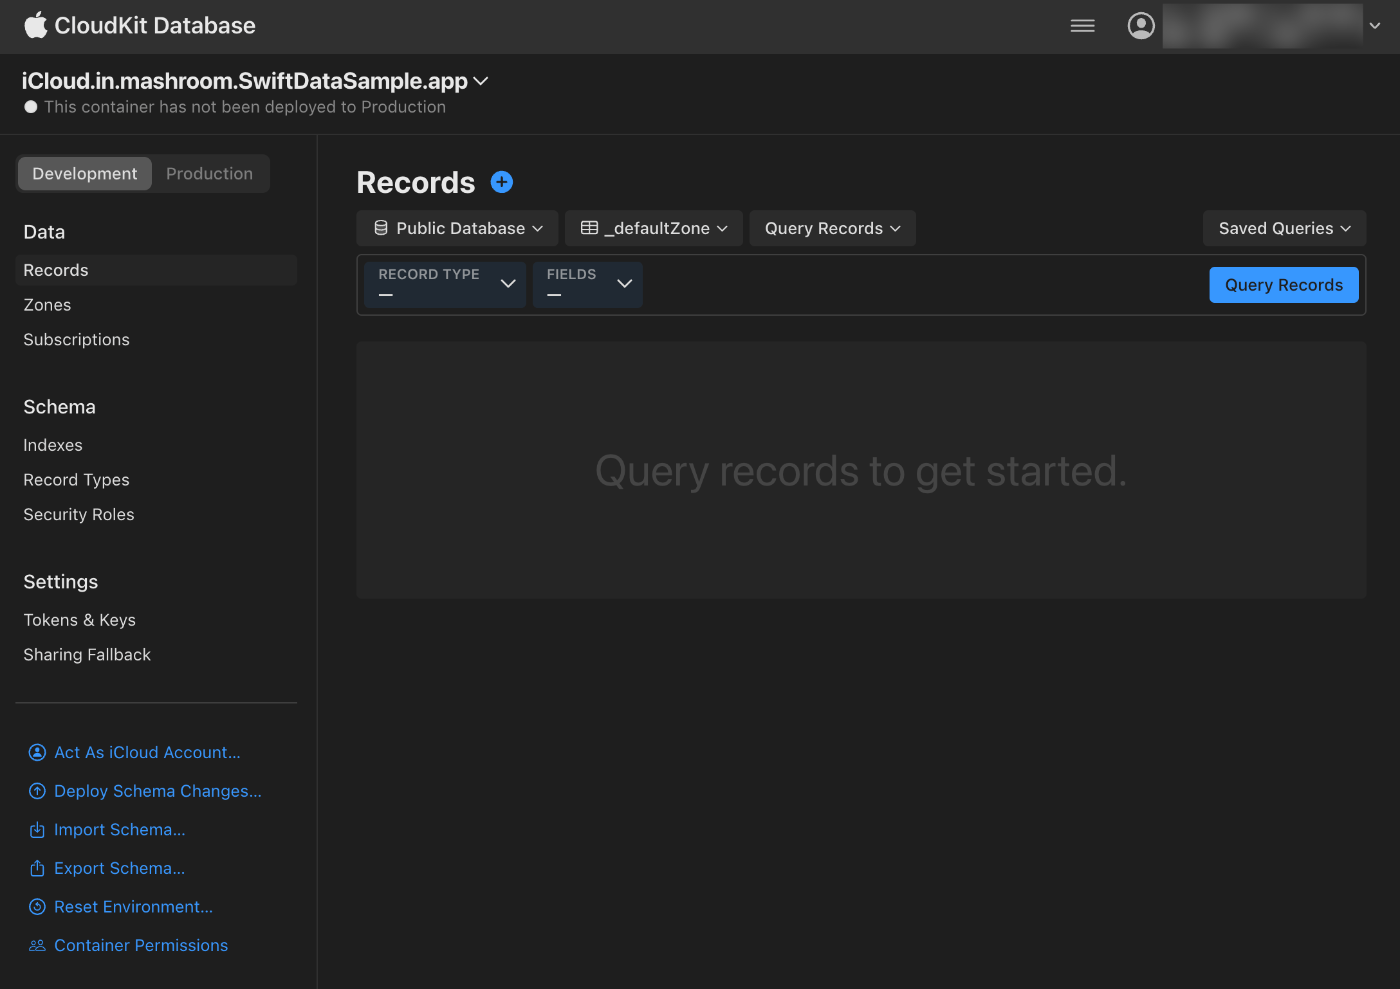Viewport: 1400px width, 989px height.
Task: Click the Deploy Schema Changes upload icon
Action: 37,791
